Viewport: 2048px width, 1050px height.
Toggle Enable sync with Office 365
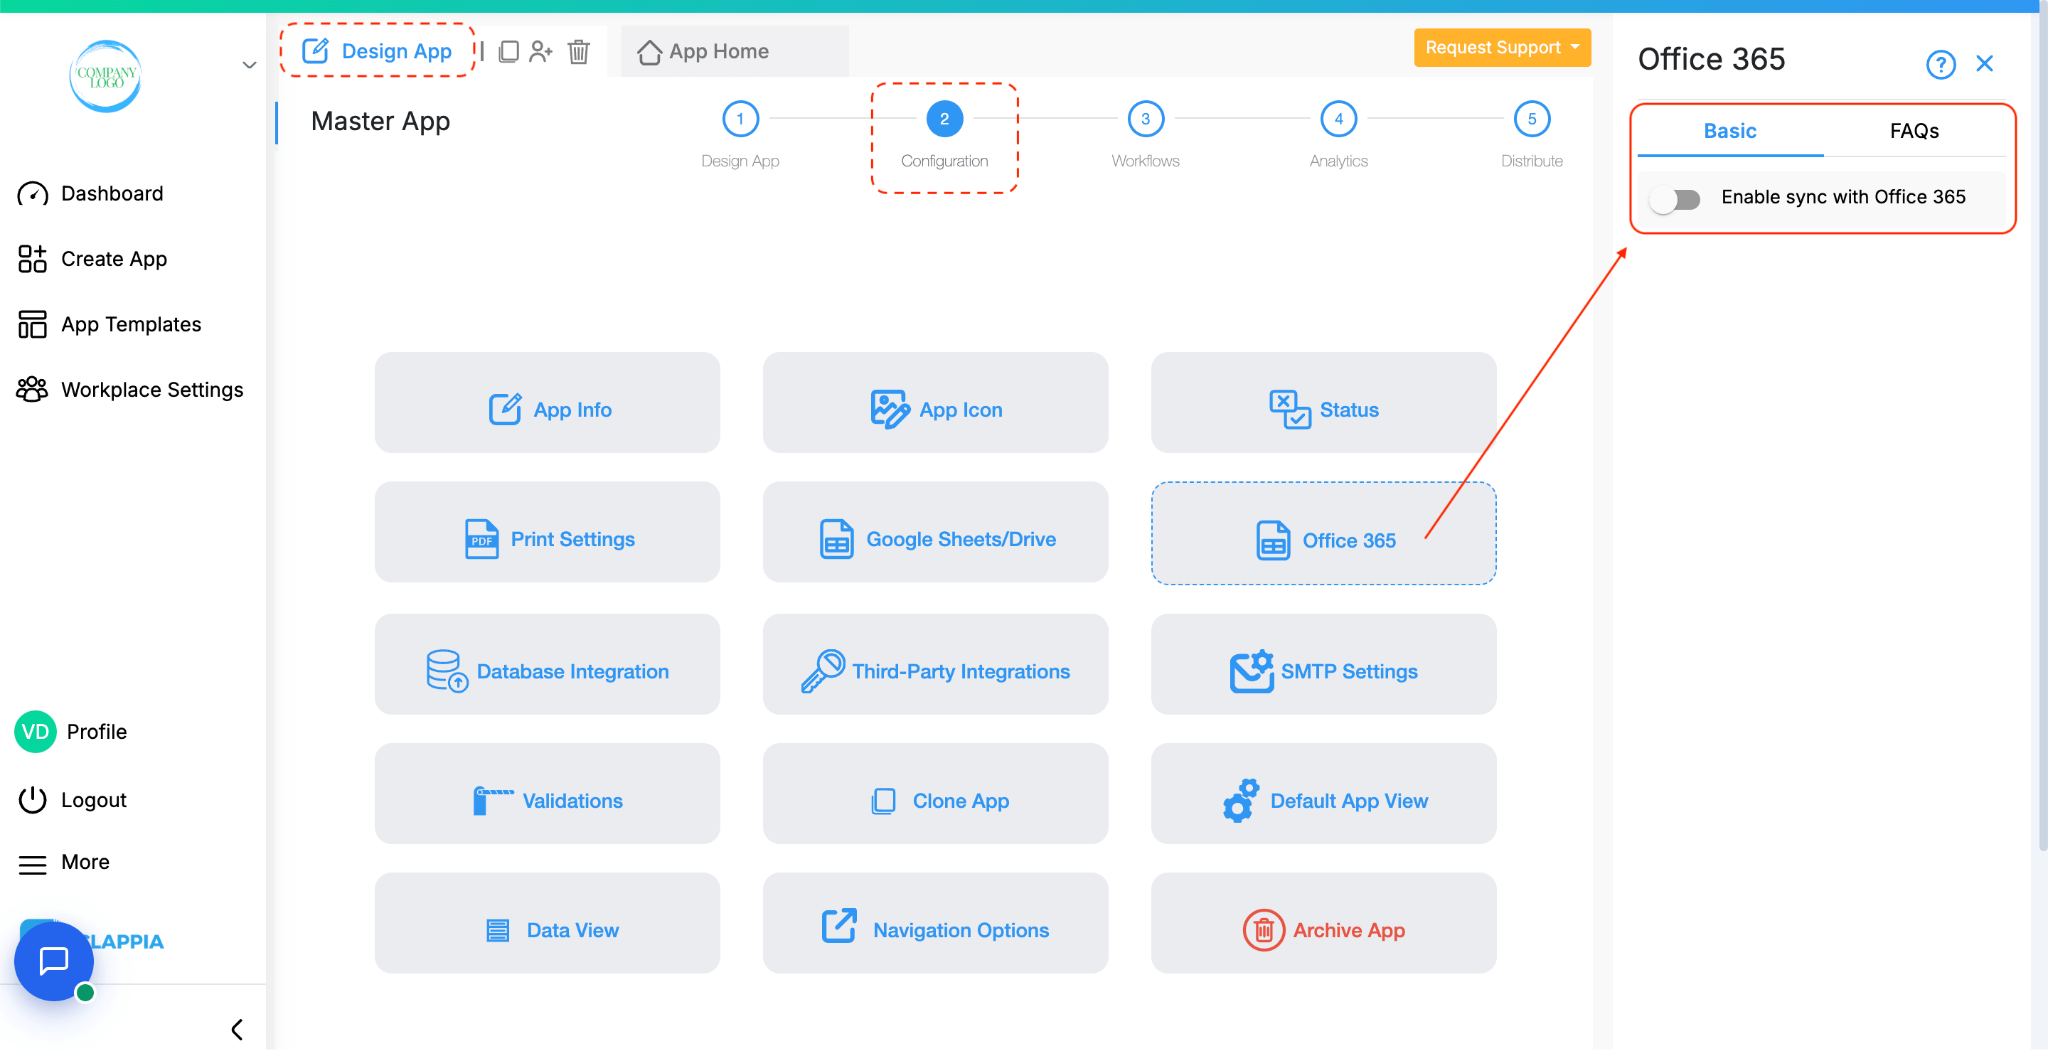(x=1675, y=199)
